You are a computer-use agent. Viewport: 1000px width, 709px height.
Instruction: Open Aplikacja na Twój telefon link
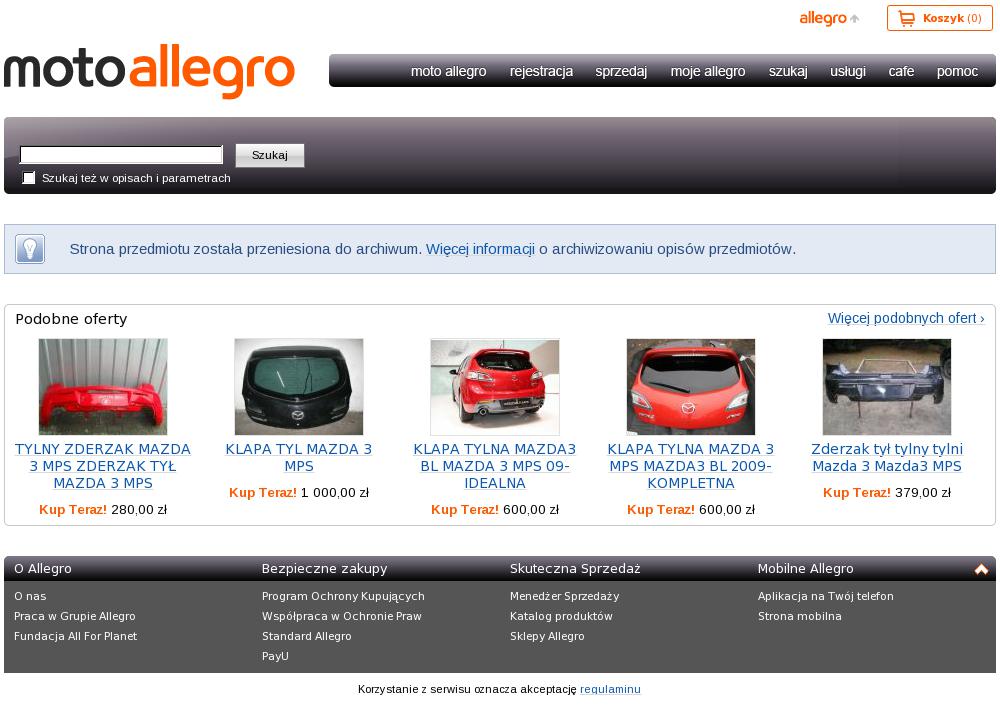[826, 596]
